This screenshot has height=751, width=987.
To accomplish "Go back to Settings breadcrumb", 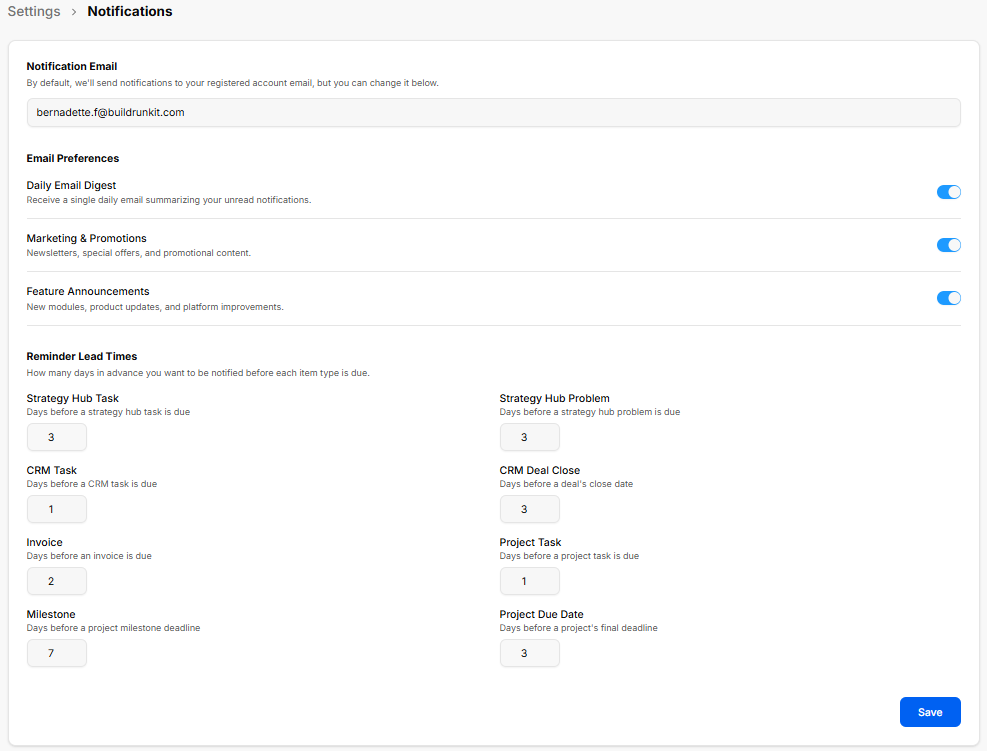I will pyautogui.click(x=34, y=11).
